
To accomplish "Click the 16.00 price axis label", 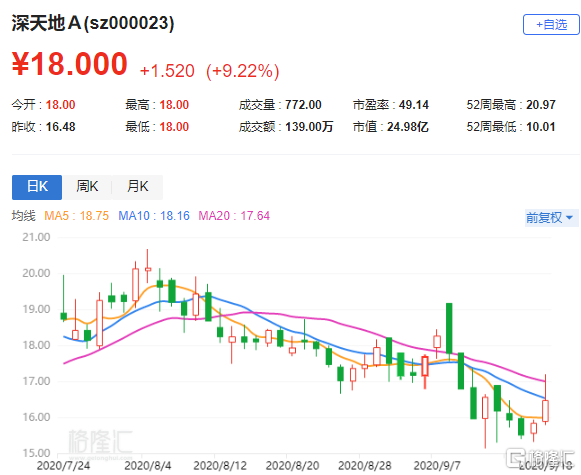I will pyautogui.click(x=36, y=417).
